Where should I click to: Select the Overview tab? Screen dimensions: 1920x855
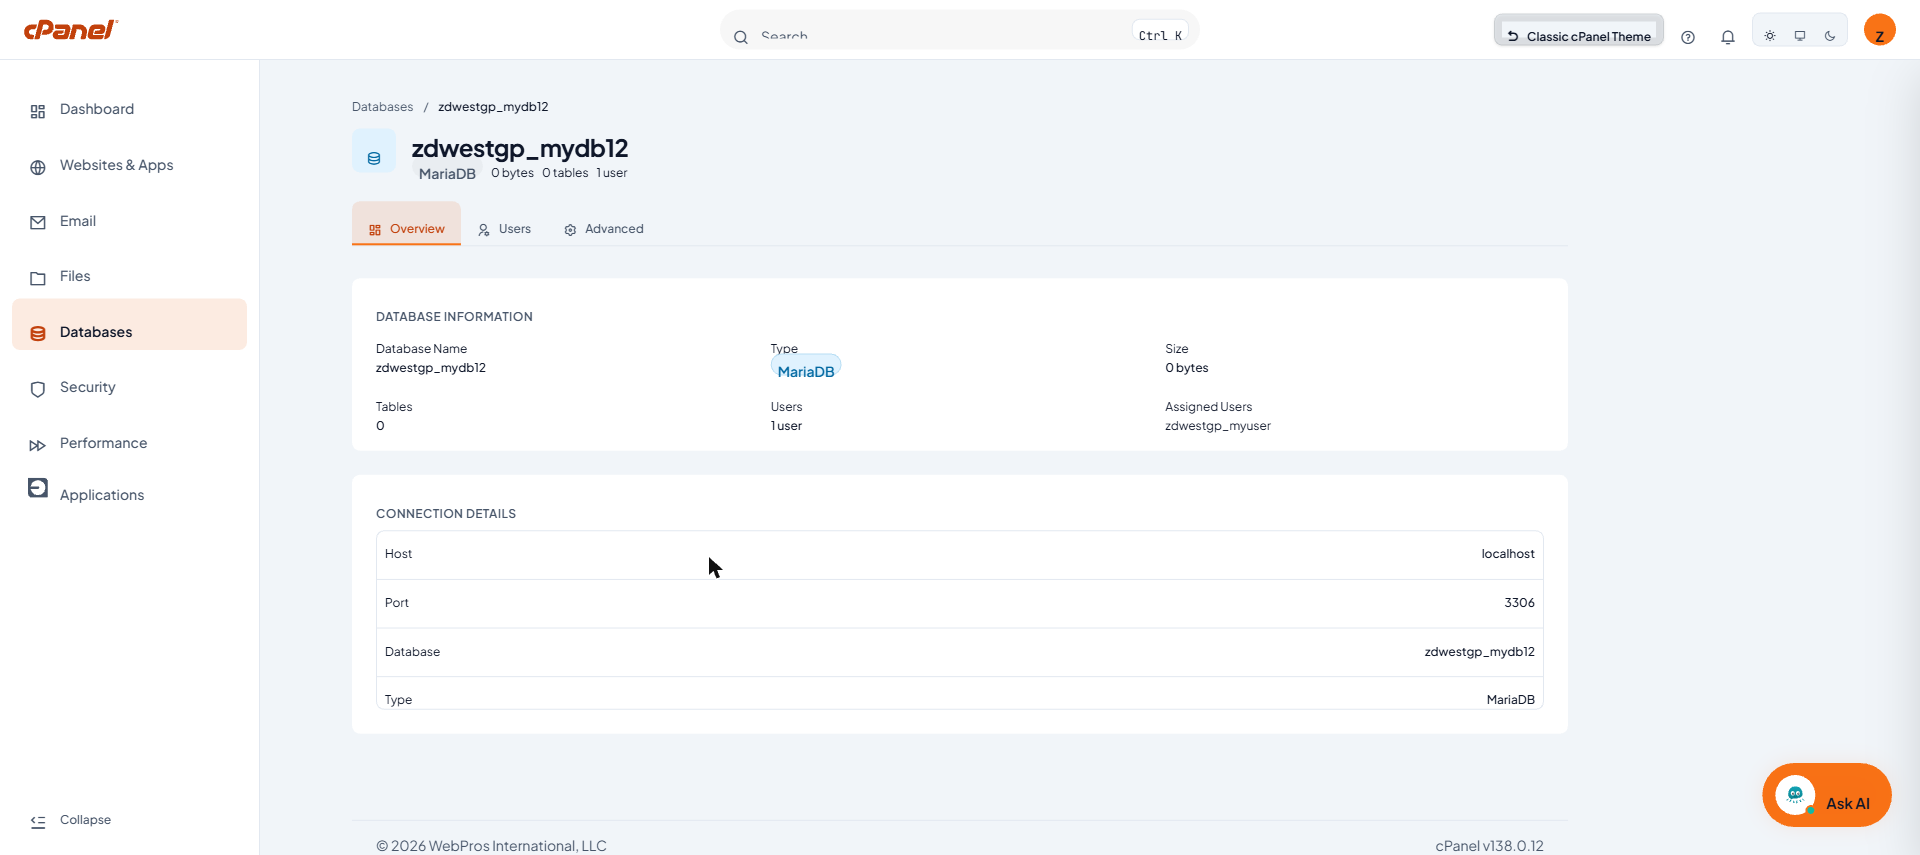406,225
